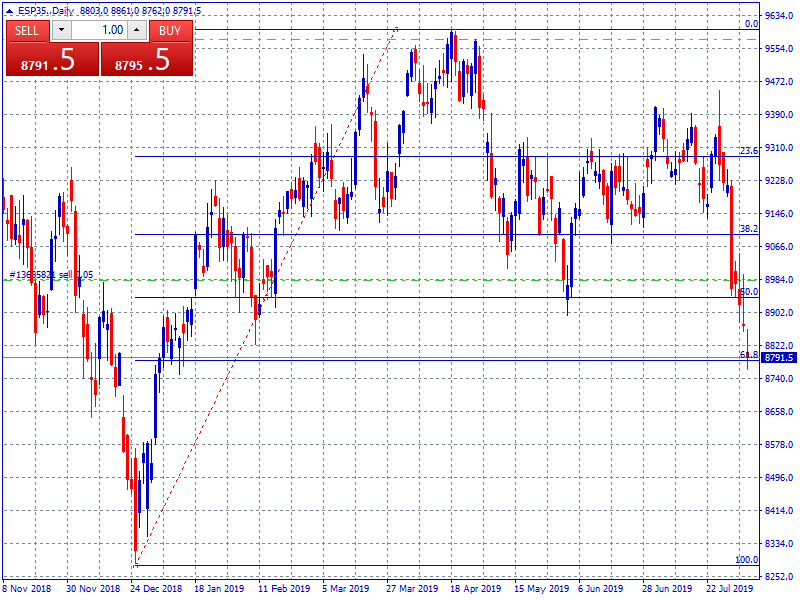Select the 100.0 Fibonacci level label

coord(746,560)
